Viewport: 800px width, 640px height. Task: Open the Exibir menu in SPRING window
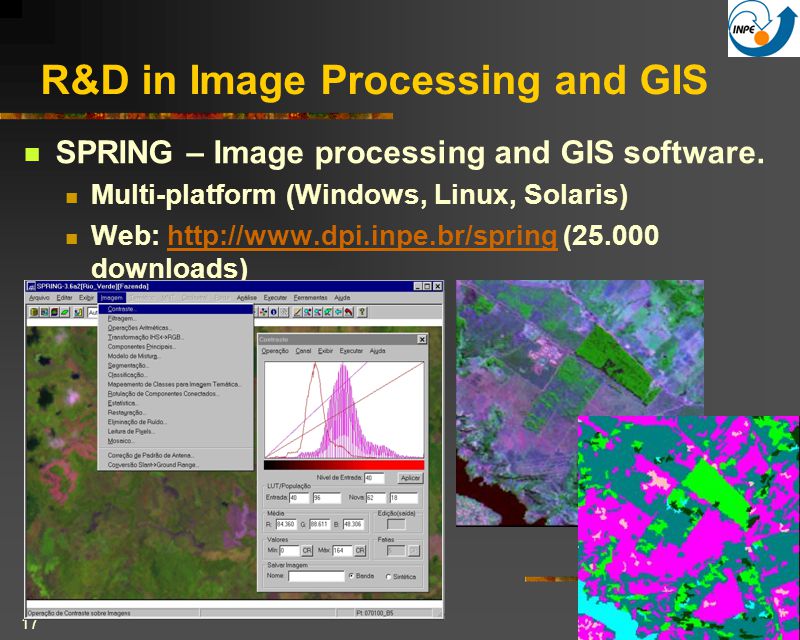point(86,298)
